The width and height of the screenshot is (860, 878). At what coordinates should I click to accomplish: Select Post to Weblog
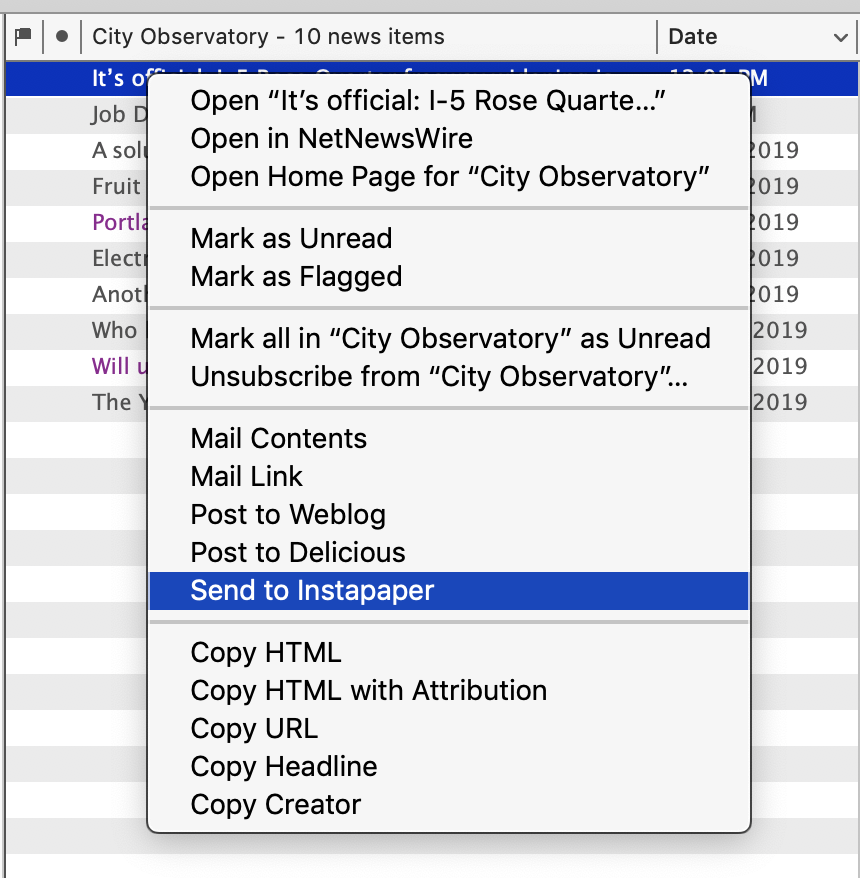coord(448,515)
